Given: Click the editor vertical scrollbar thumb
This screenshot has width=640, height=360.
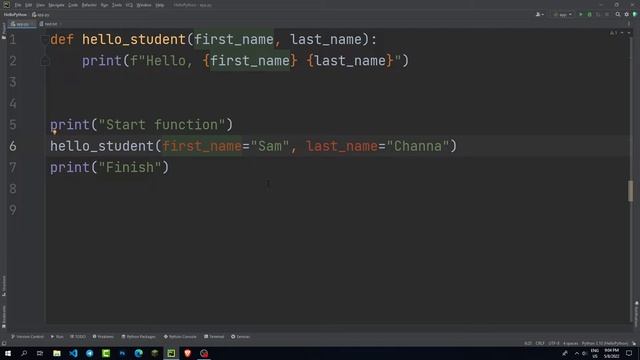Looking at the screenshot, I should click(631, 191).
